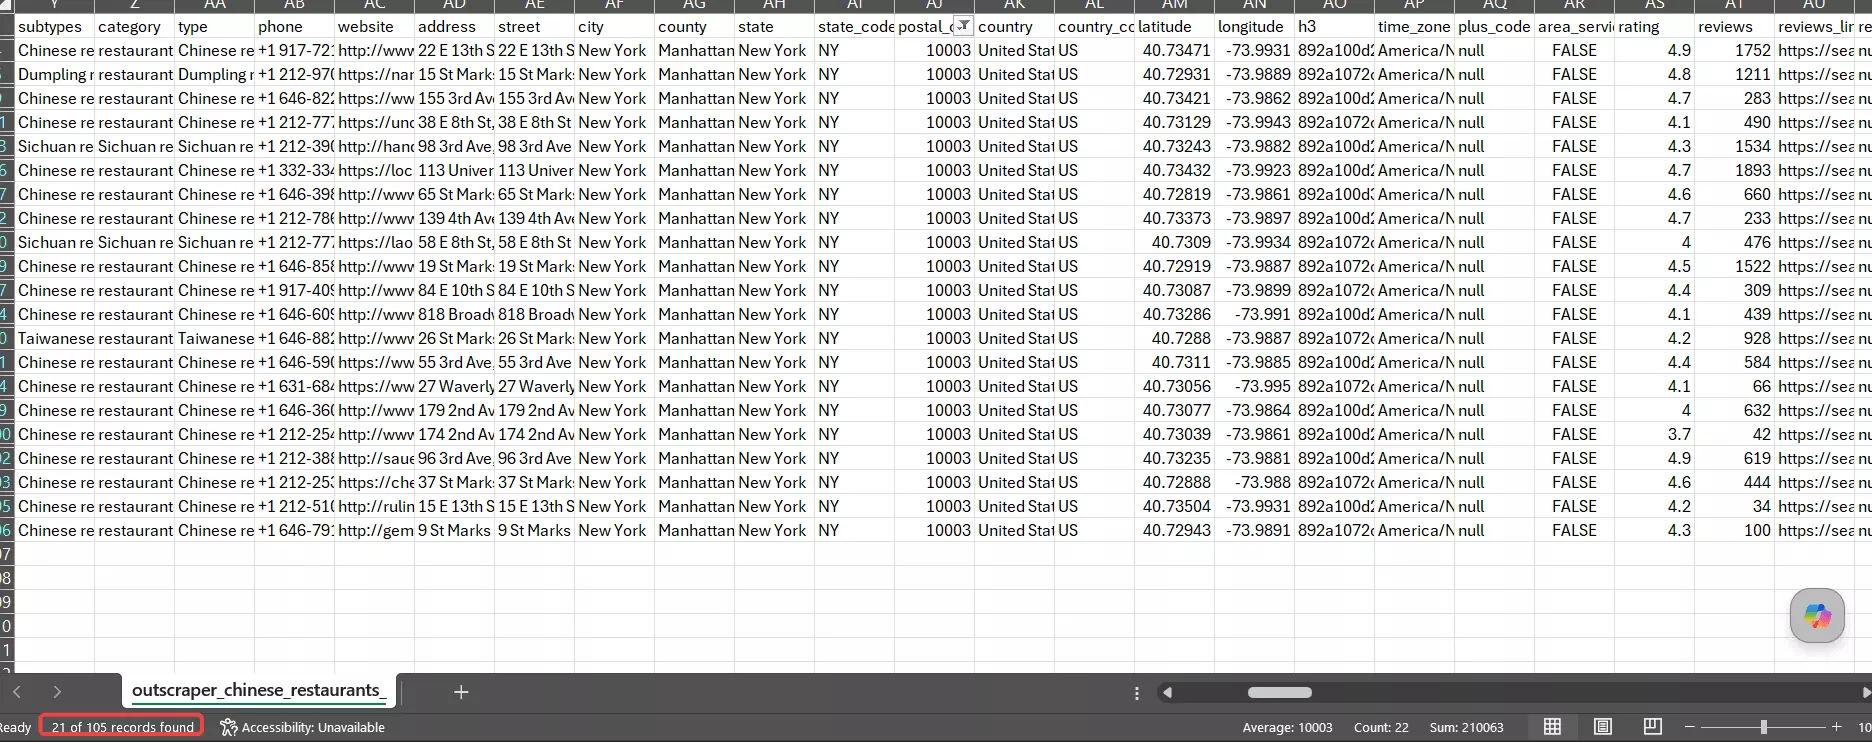Click the zoom slider handle
Screen dimensions: 1872x742
pos(1764,727)
